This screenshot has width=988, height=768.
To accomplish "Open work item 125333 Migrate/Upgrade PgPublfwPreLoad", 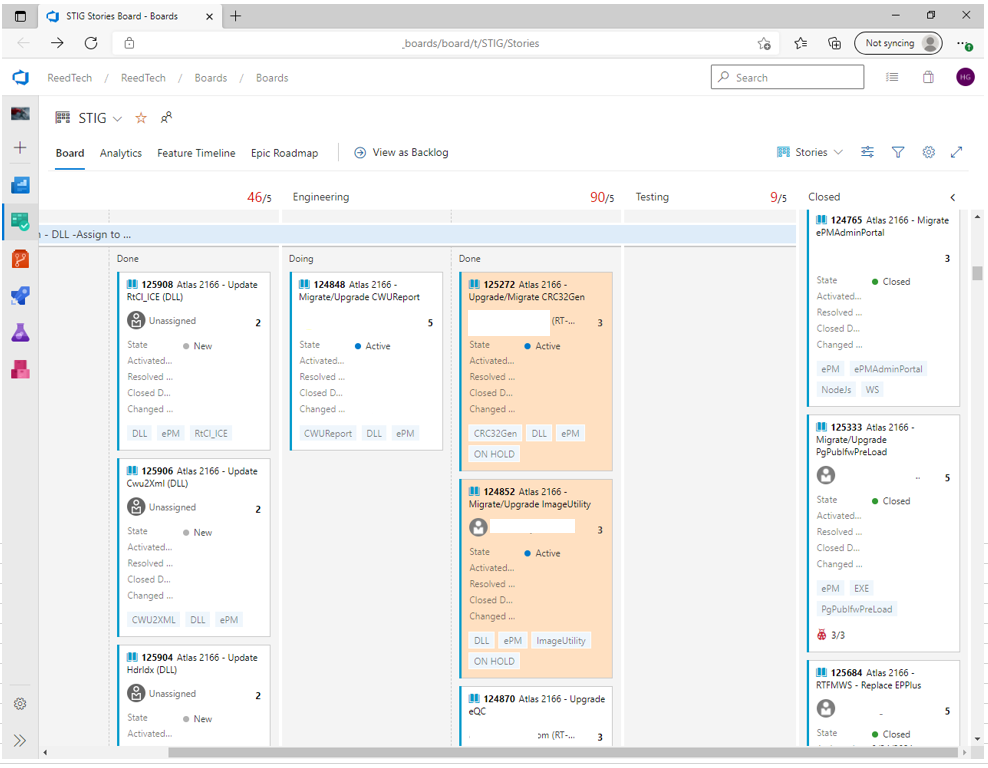I will pos(865,439).
